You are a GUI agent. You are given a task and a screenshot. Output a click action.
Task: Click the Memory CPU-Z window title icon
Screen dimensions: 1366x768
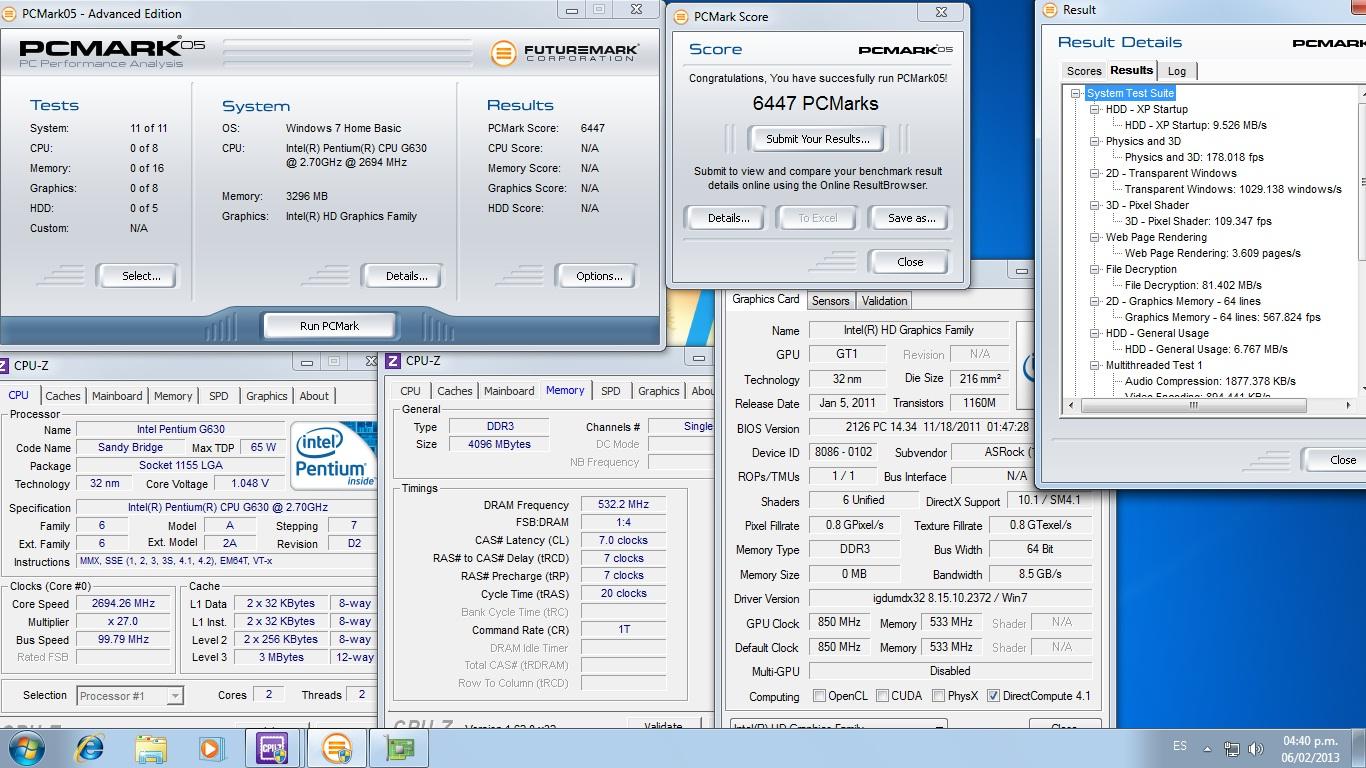coord(393,361)
